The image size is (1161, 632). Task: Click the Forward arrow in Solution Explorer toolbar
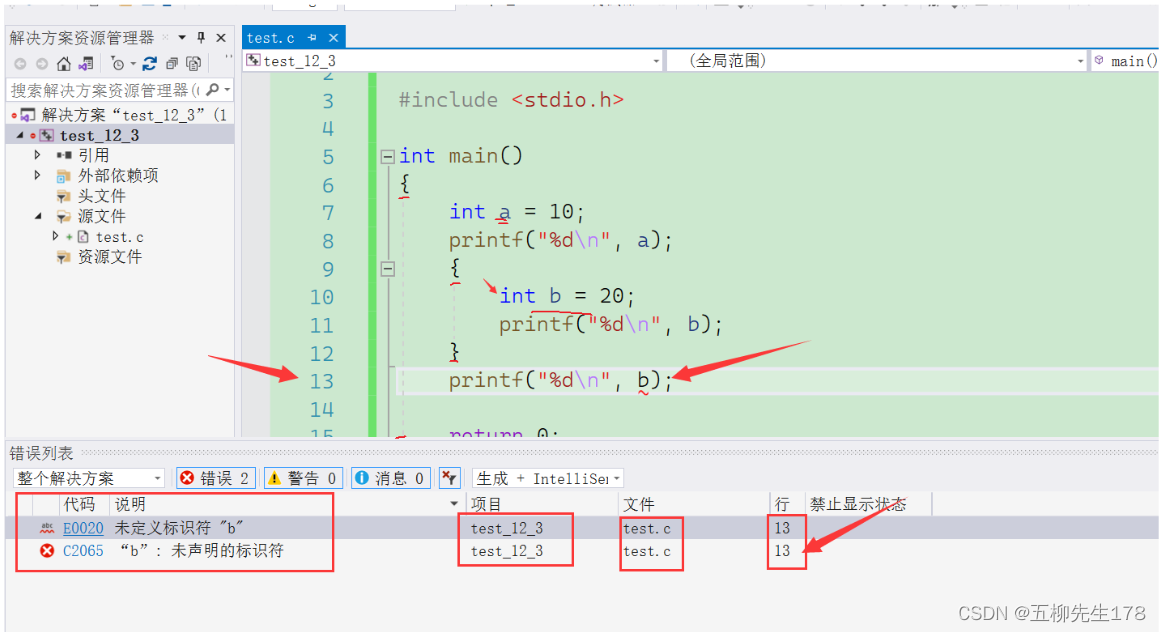[42, 64]
